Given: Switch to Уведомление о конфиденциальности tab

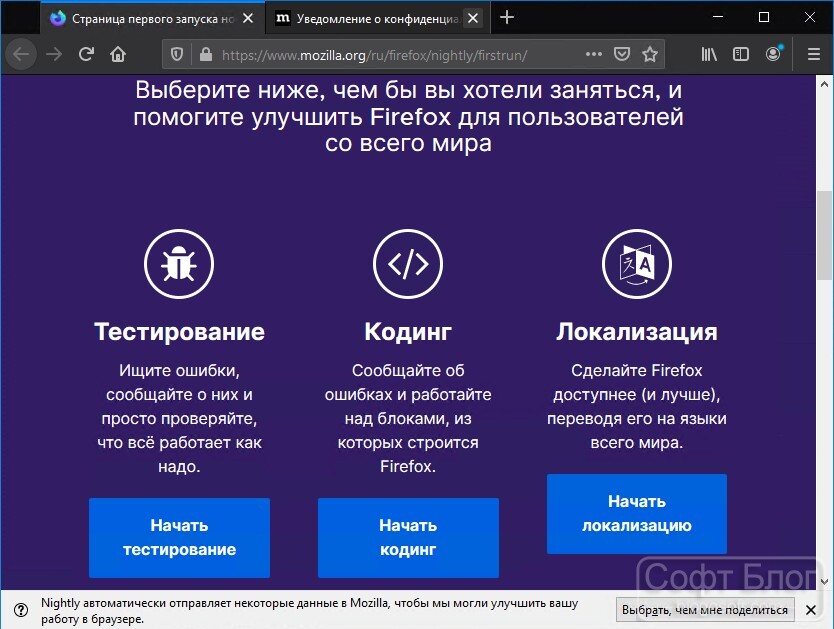Looking at the screenshot, I should click(378, 19).
